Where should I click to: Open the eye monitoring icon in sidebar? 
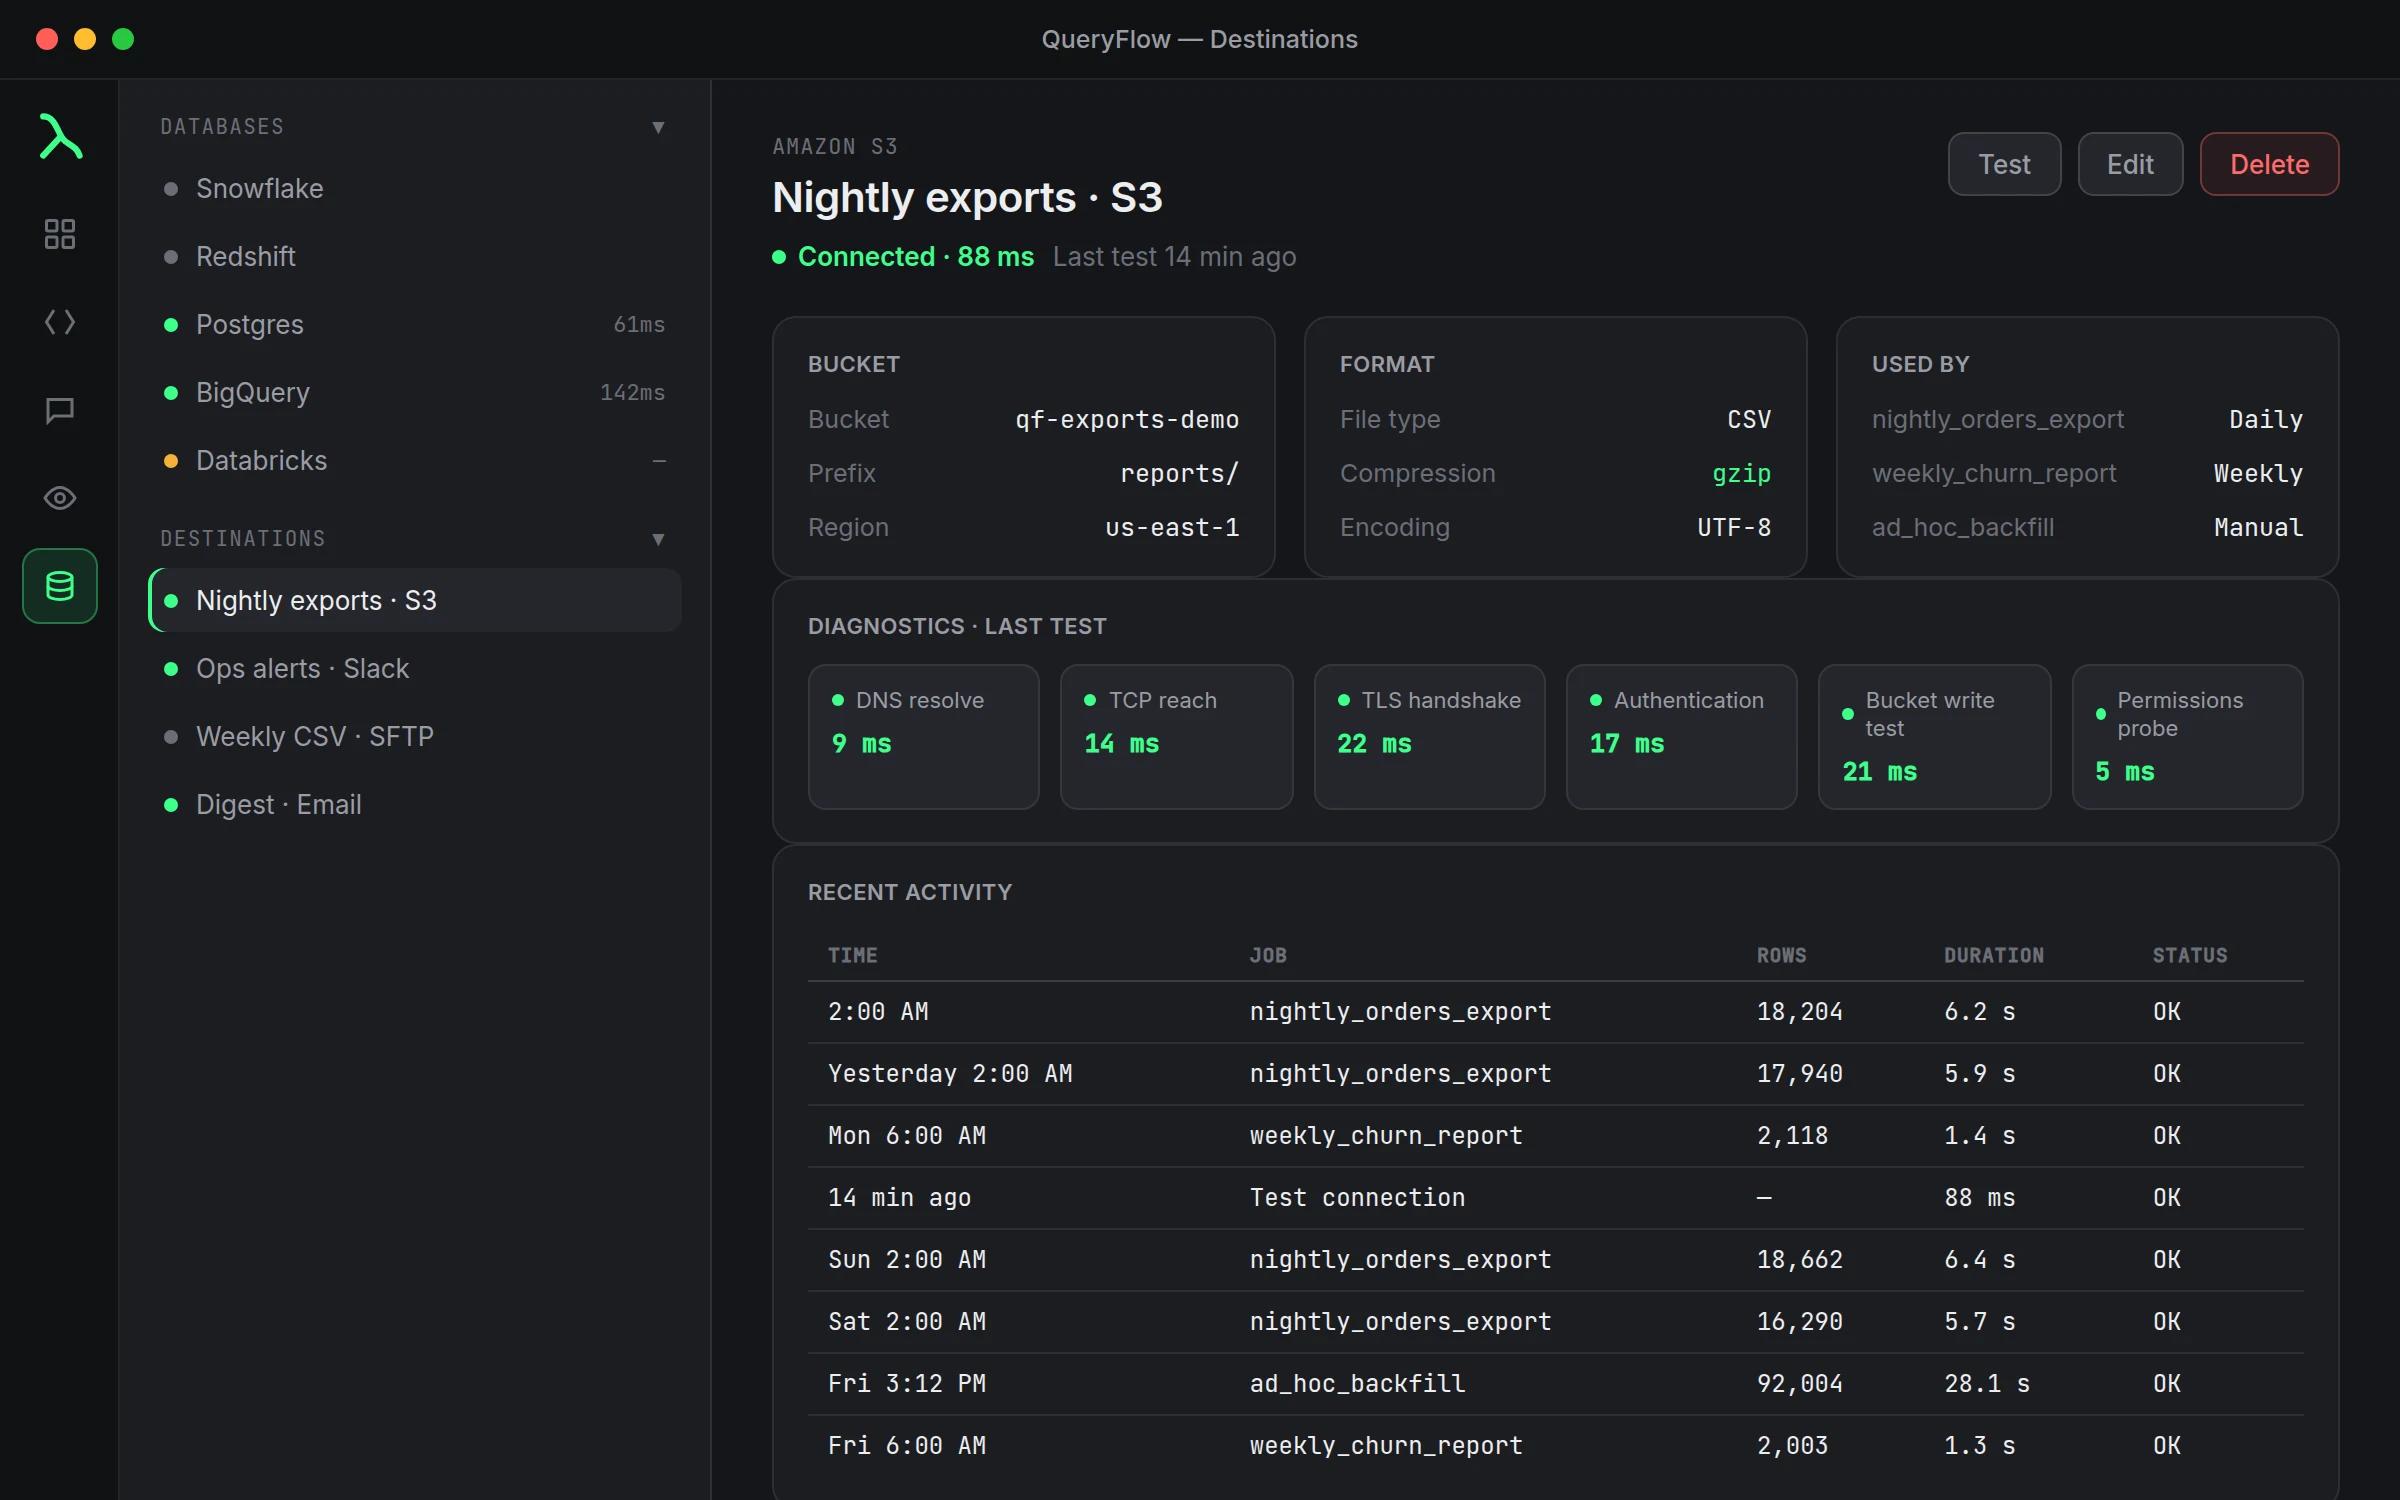[60, 498]
